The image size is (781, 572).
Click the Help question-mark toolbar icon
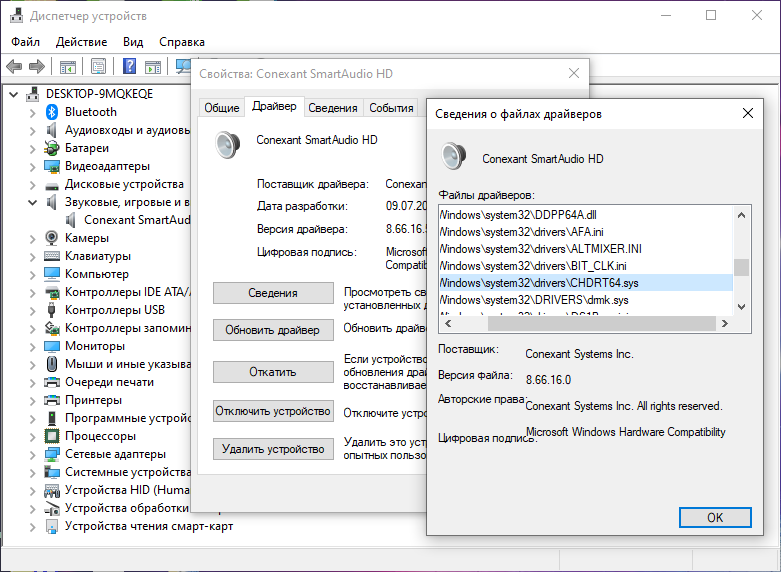pos(130,66)
